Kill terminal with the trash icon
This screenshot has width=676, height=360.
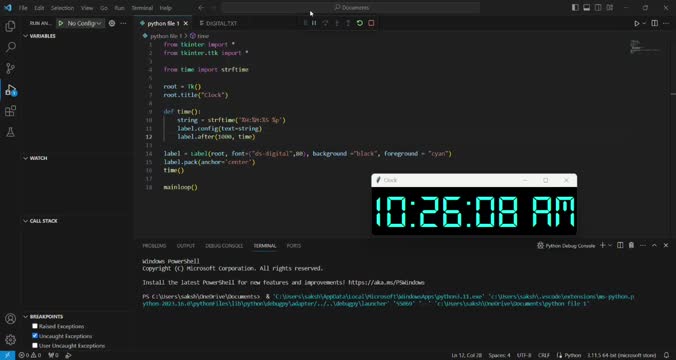[x=631, y=245]
